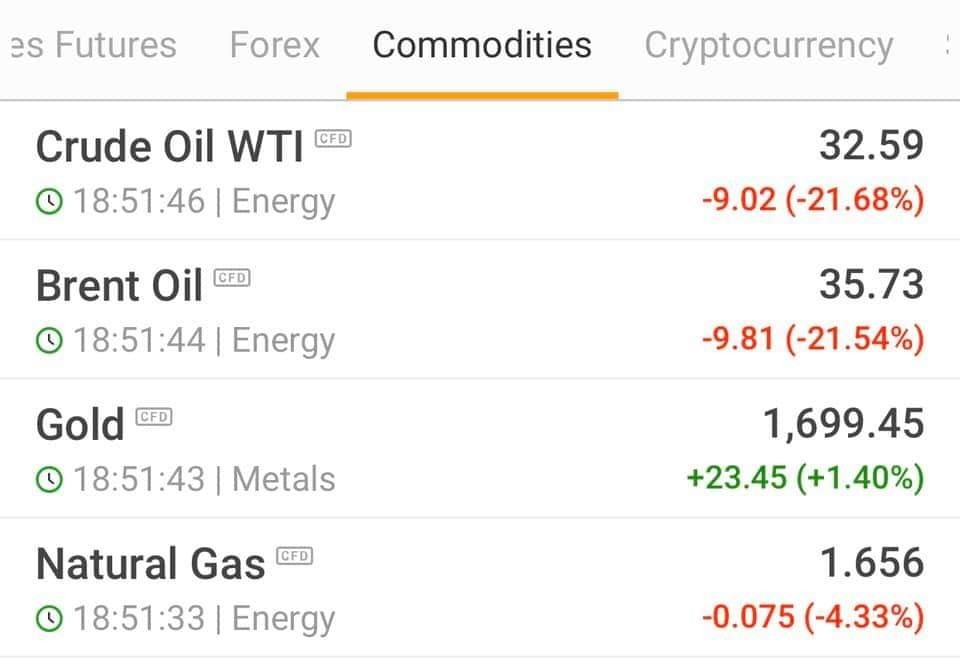Click the CFD badge next to Natural Gas
The image size is (960, 660).
coord(294,555)
